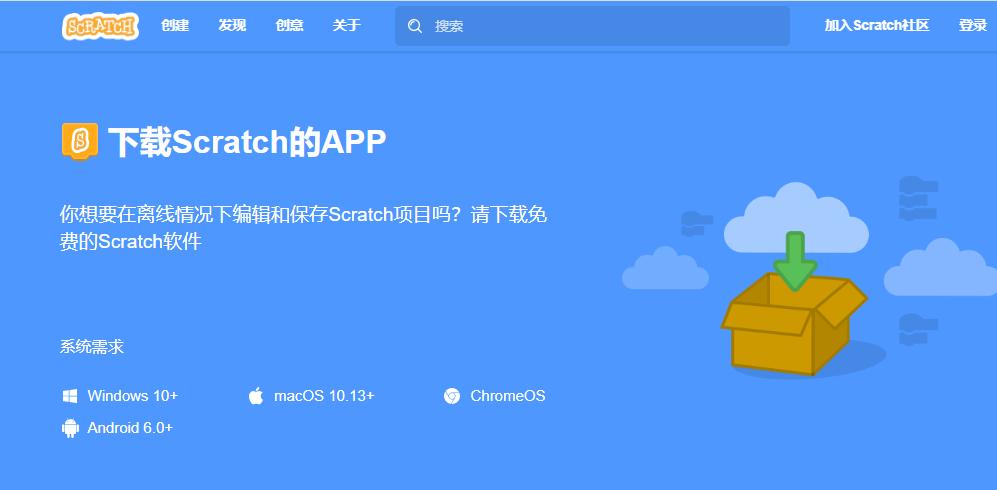The height and width of the screenshot is (490, 997).
Task: Focus the 搜索 search field
Action: coord(592,26)
